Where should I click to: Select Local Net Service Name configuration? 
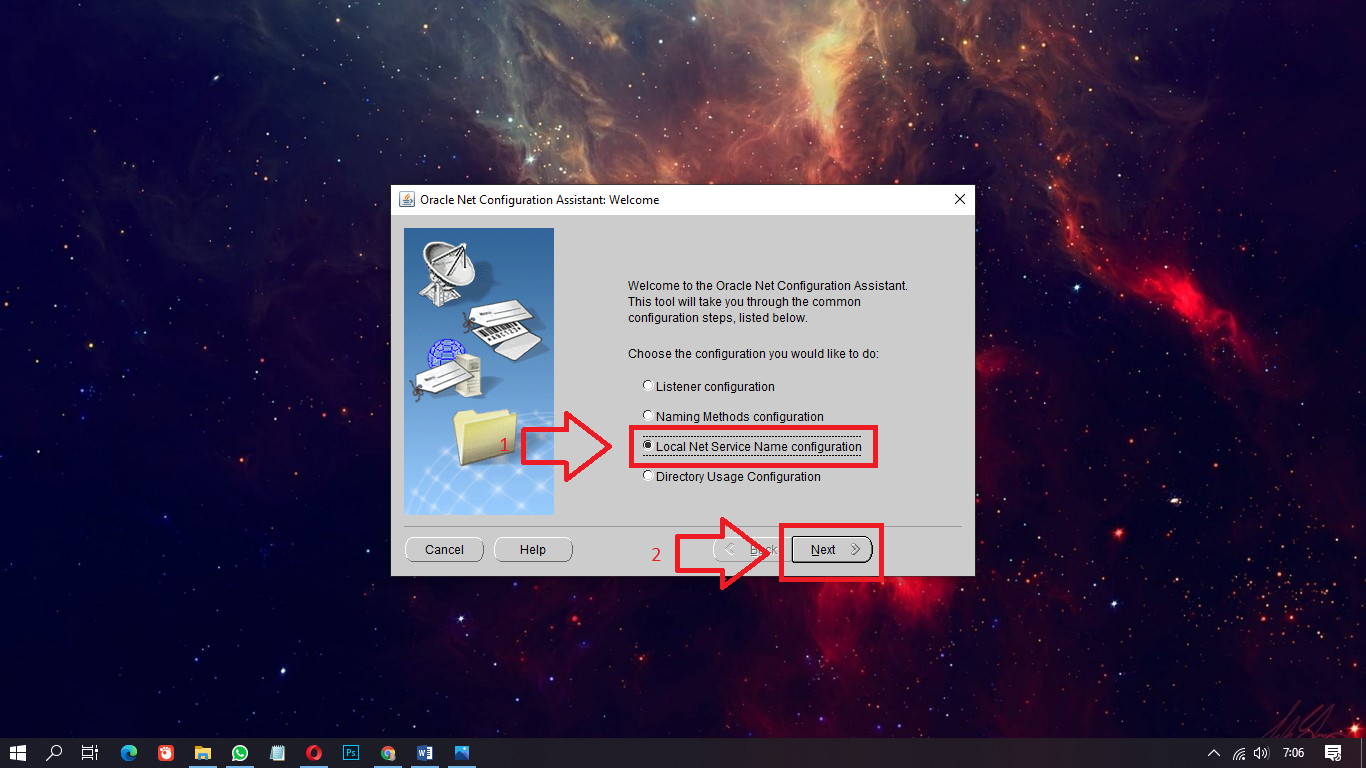click(752, 447)
